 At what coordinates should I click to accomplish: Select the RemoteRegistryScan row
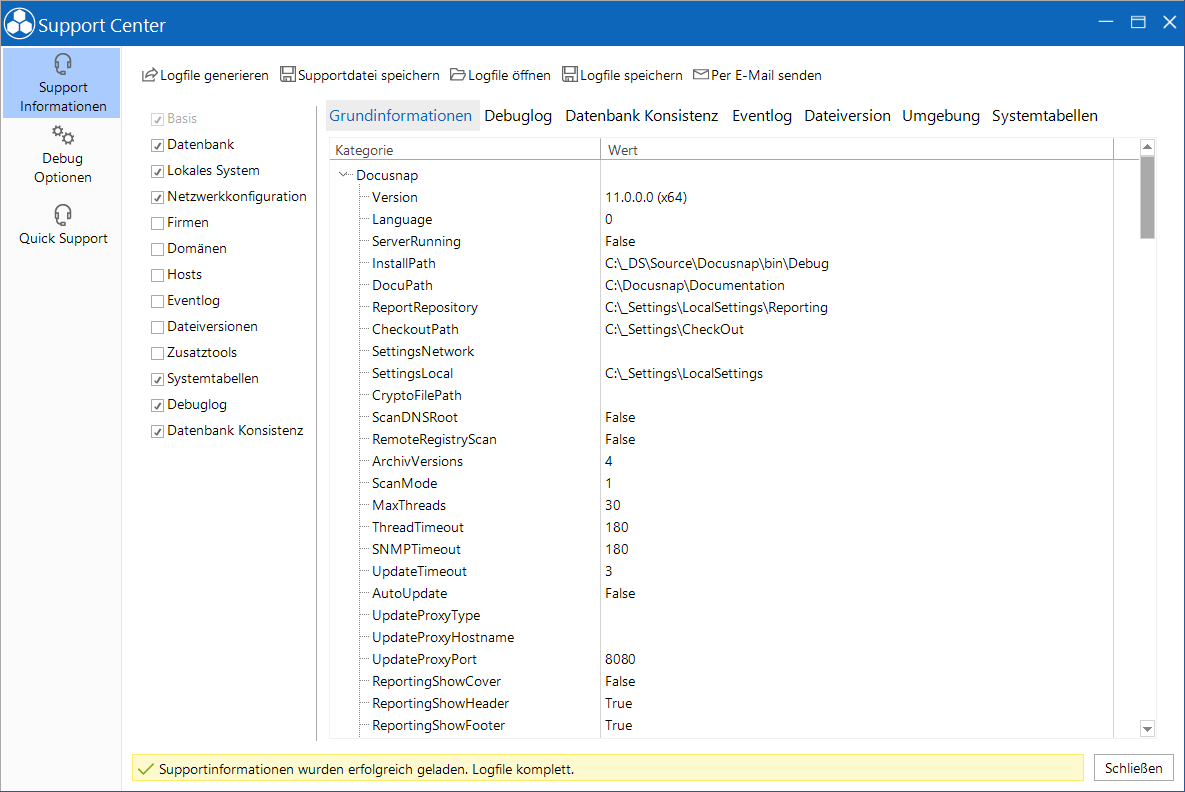point(722,439)
